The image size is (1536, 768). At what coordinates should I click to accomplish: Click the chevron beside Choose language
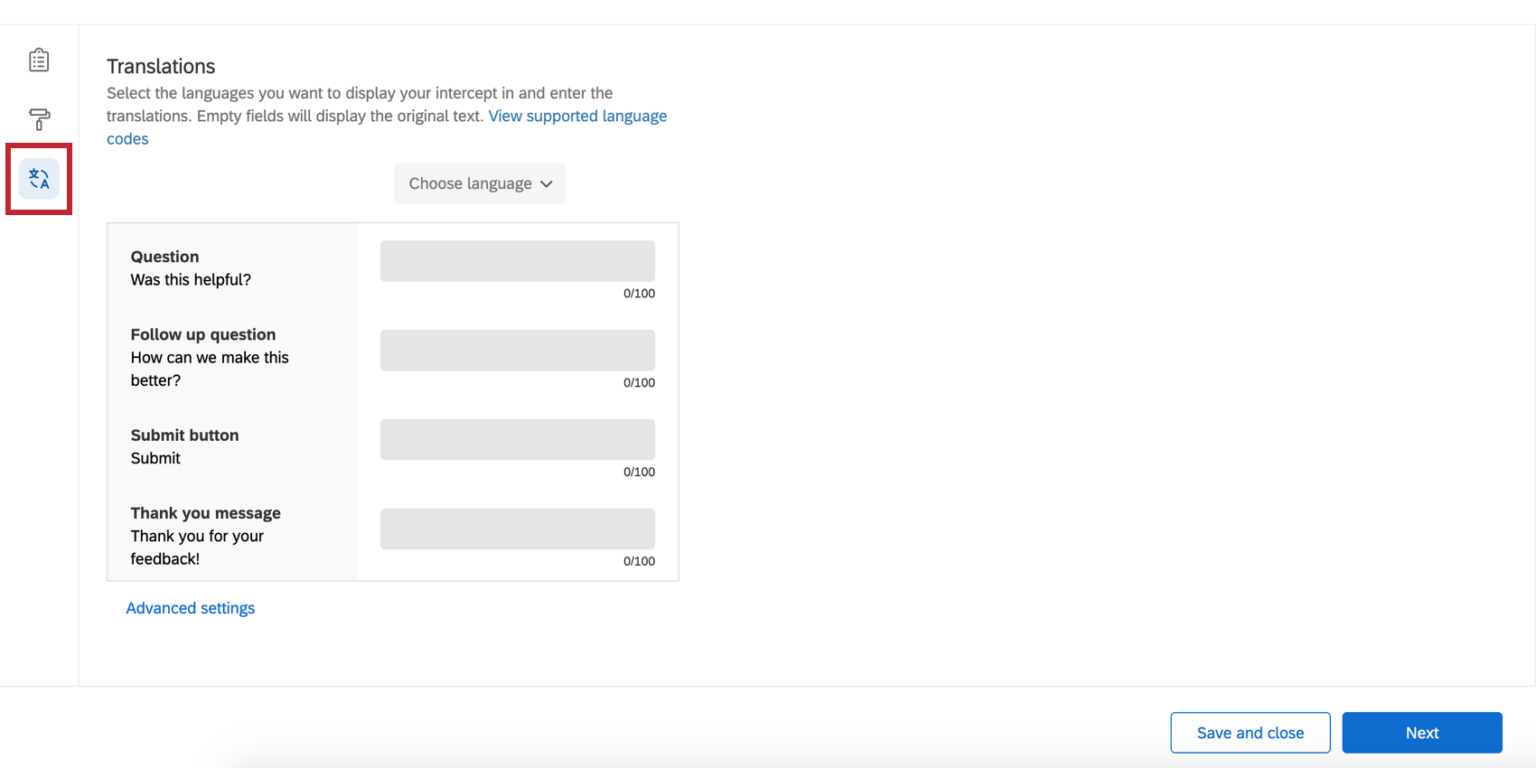pos(546,184)
